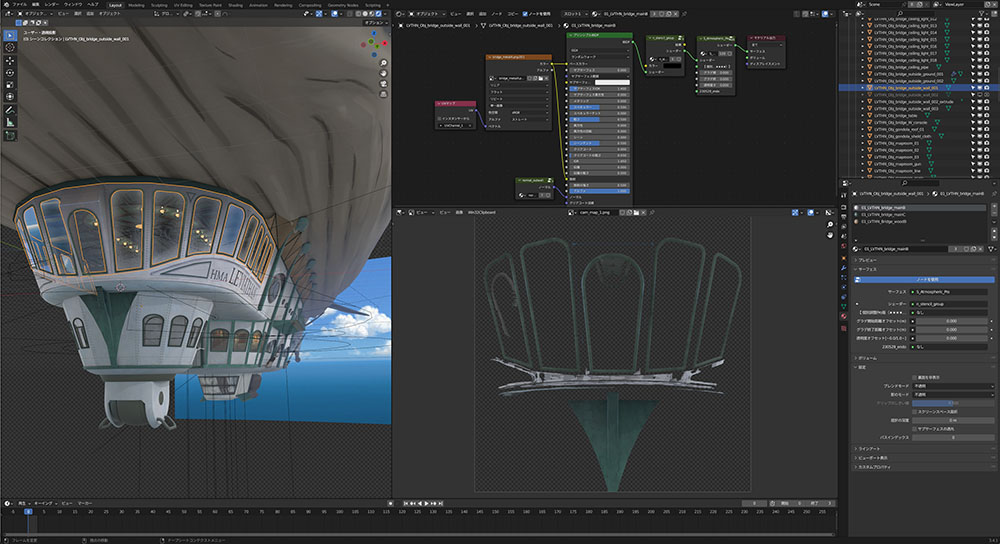Toggle selectability arrow for mapsroom_01 row
This screenshot has width=1000, height=544.
click(x=974, y=143)
